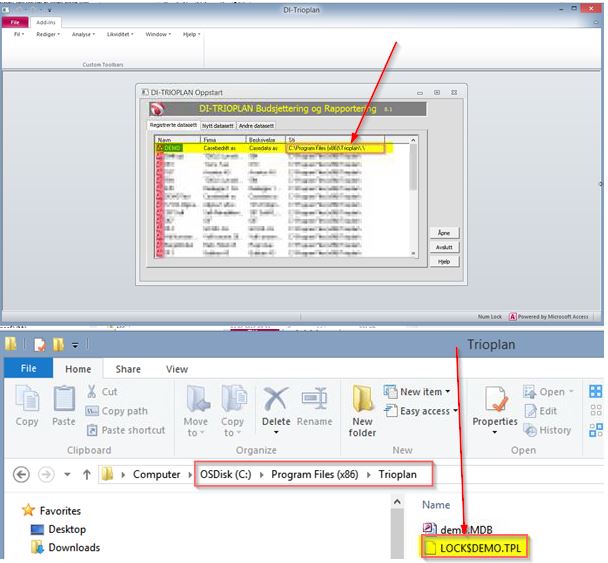
Task: Click the Explorer Forward arrow
Action: pos(46,474)
